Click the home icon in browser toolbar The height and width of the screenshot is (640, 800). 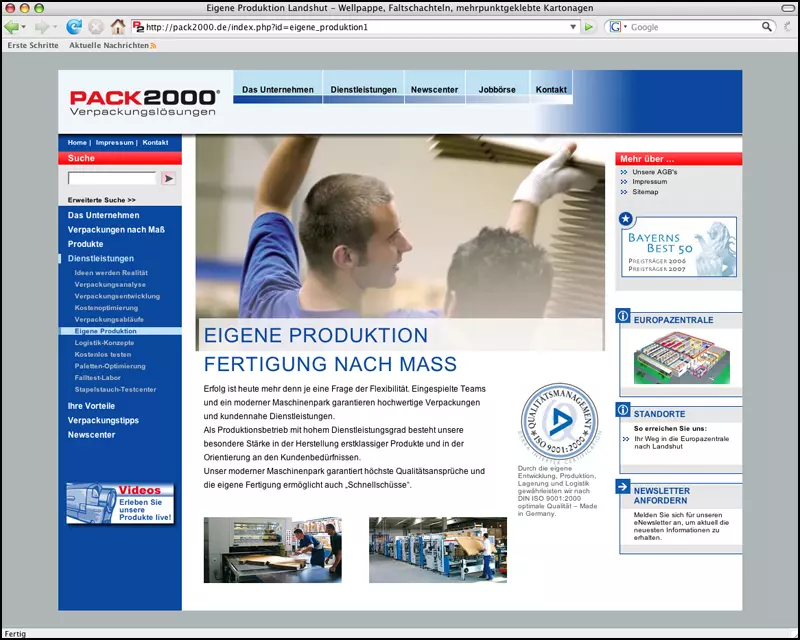117,27
